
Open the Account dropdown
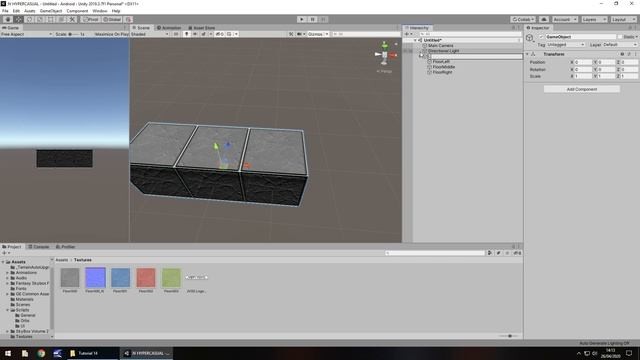564,19
